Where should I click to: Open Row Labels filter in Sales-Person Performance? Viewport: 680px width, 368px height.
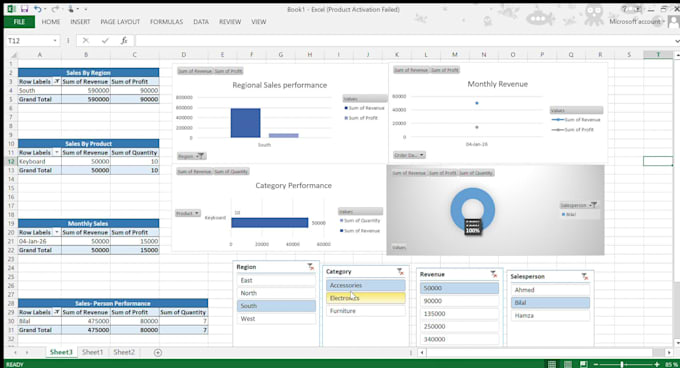click(x=57, y=312)
